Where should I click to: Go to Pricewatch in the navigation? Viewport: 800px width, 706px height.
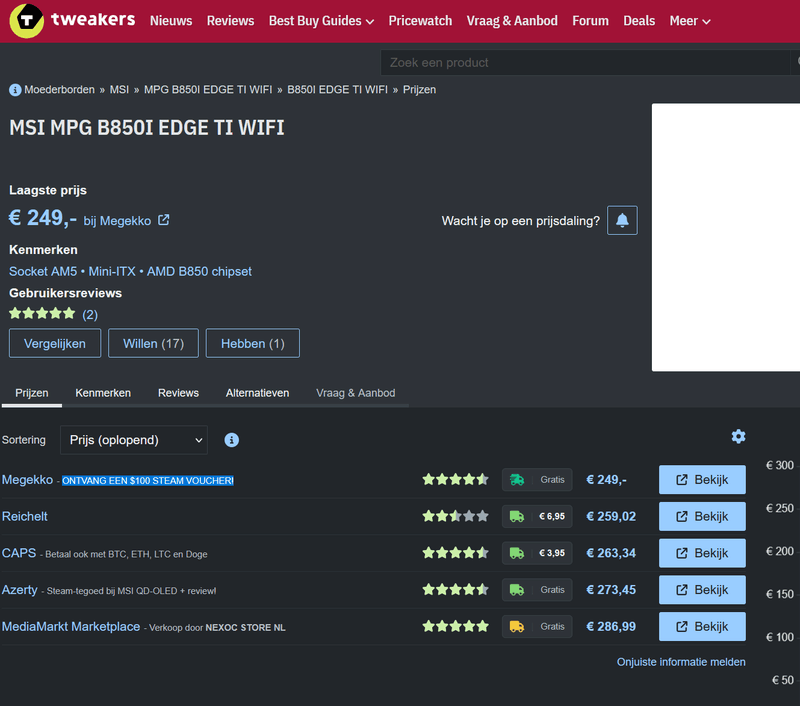[420, 21]
